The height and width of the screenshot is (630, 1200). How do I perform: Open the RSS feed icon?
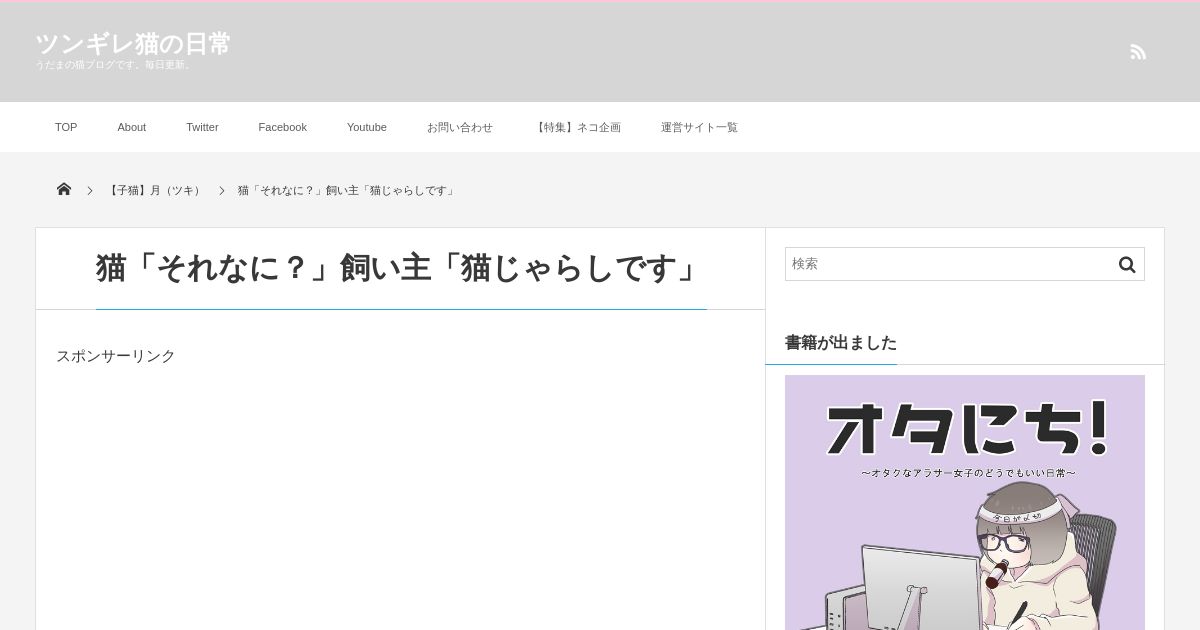(1138, 52)
